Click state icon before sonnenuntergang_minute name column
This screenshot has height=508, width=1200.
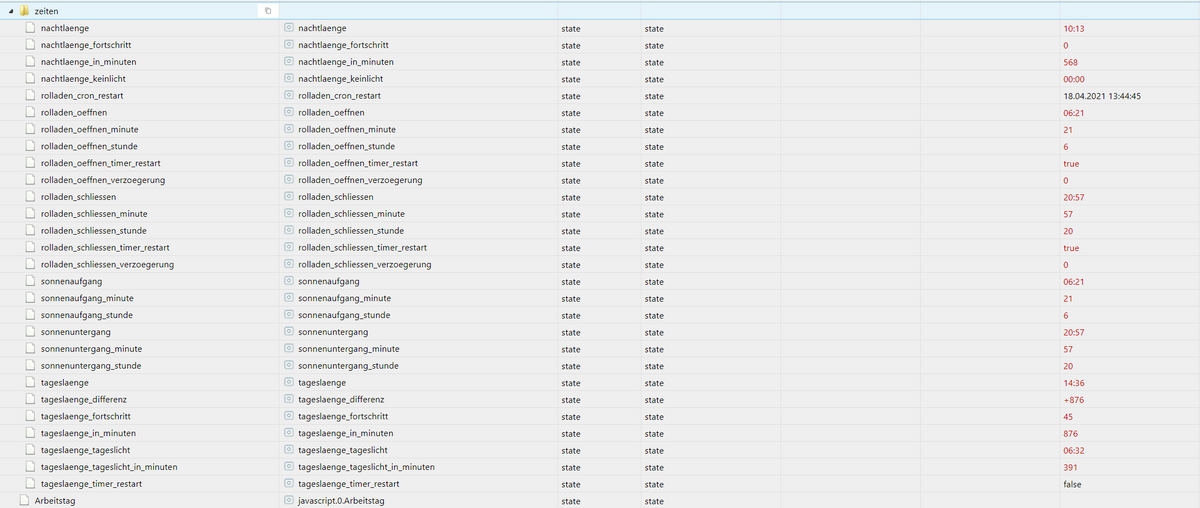tap(289, 348)
